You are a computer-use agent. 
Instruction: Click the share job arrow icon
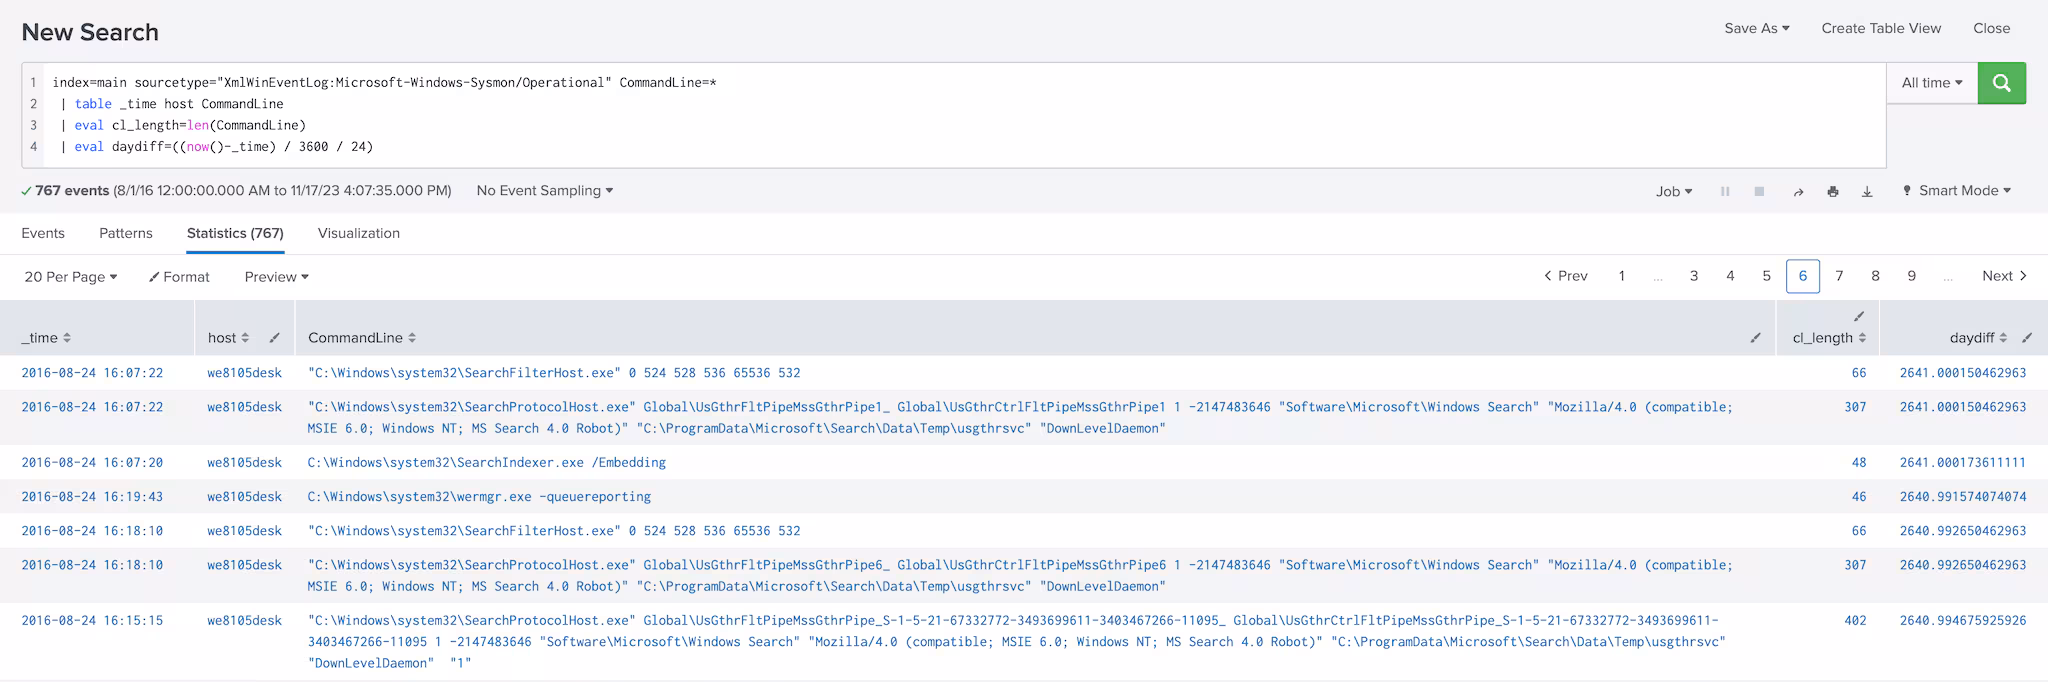pyautogui.click(x=1798, y=191)
